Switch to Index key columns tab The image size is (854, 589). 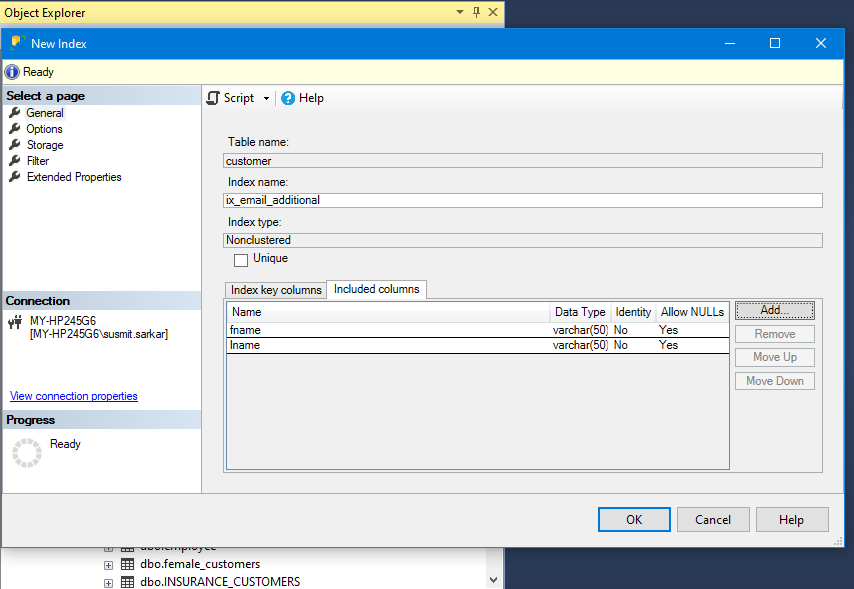(276, 290)
